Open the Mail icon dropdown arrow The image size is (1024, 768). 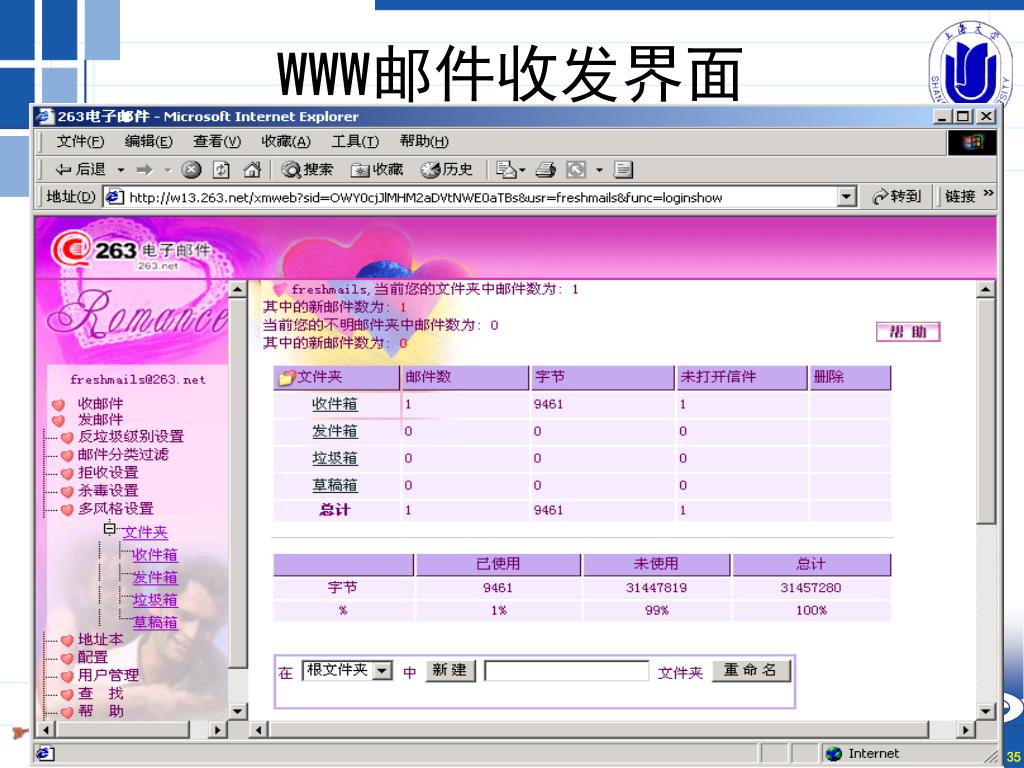(522, 170)
